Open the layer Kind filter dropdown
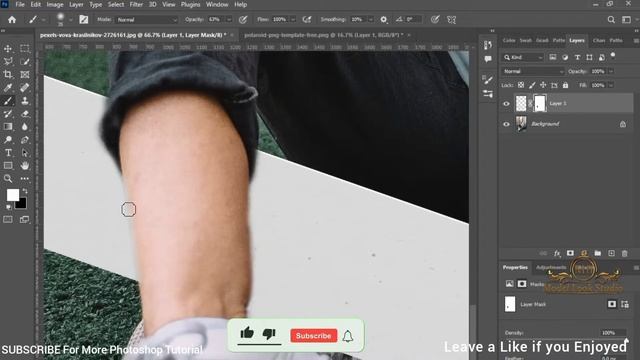Viewport: 640px width, 360px height. (x=523, y=58)
